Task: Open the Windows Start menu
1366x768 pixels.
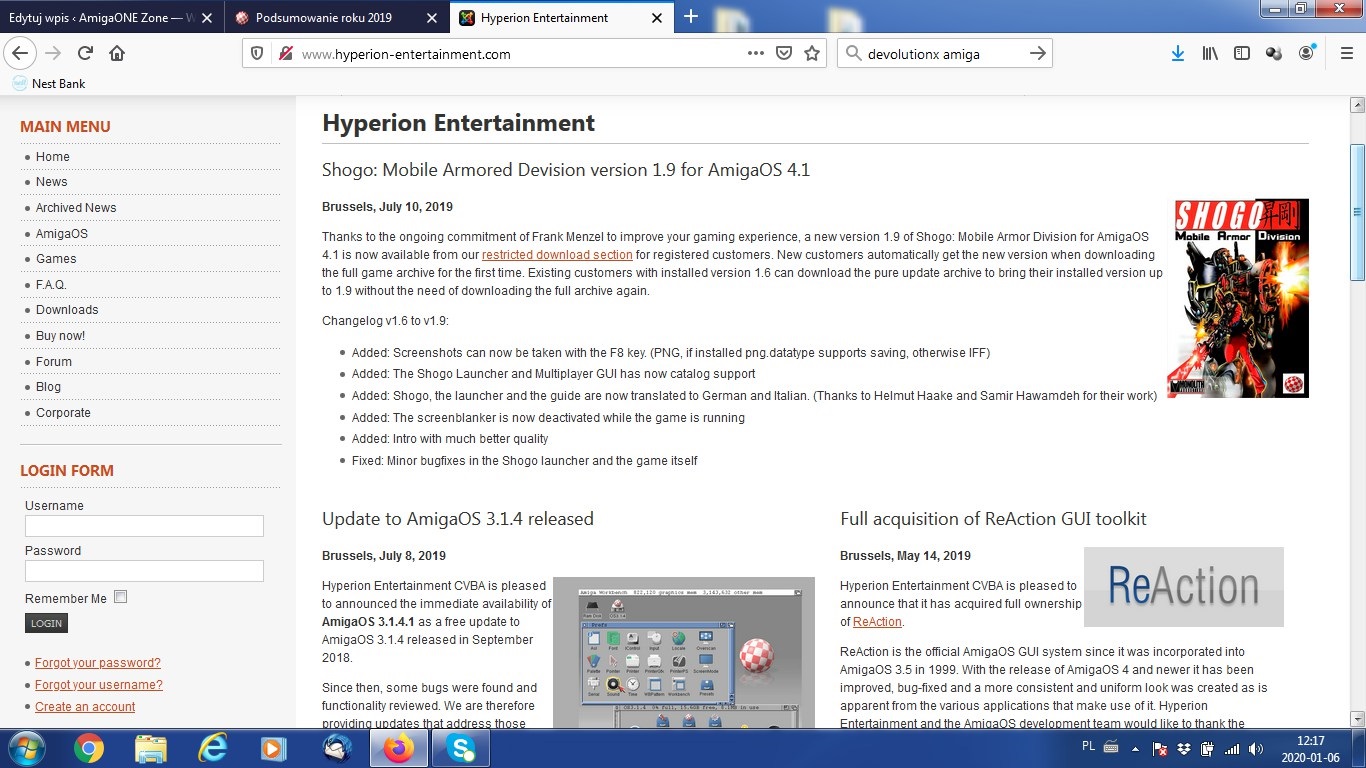Action: point(25,748)
